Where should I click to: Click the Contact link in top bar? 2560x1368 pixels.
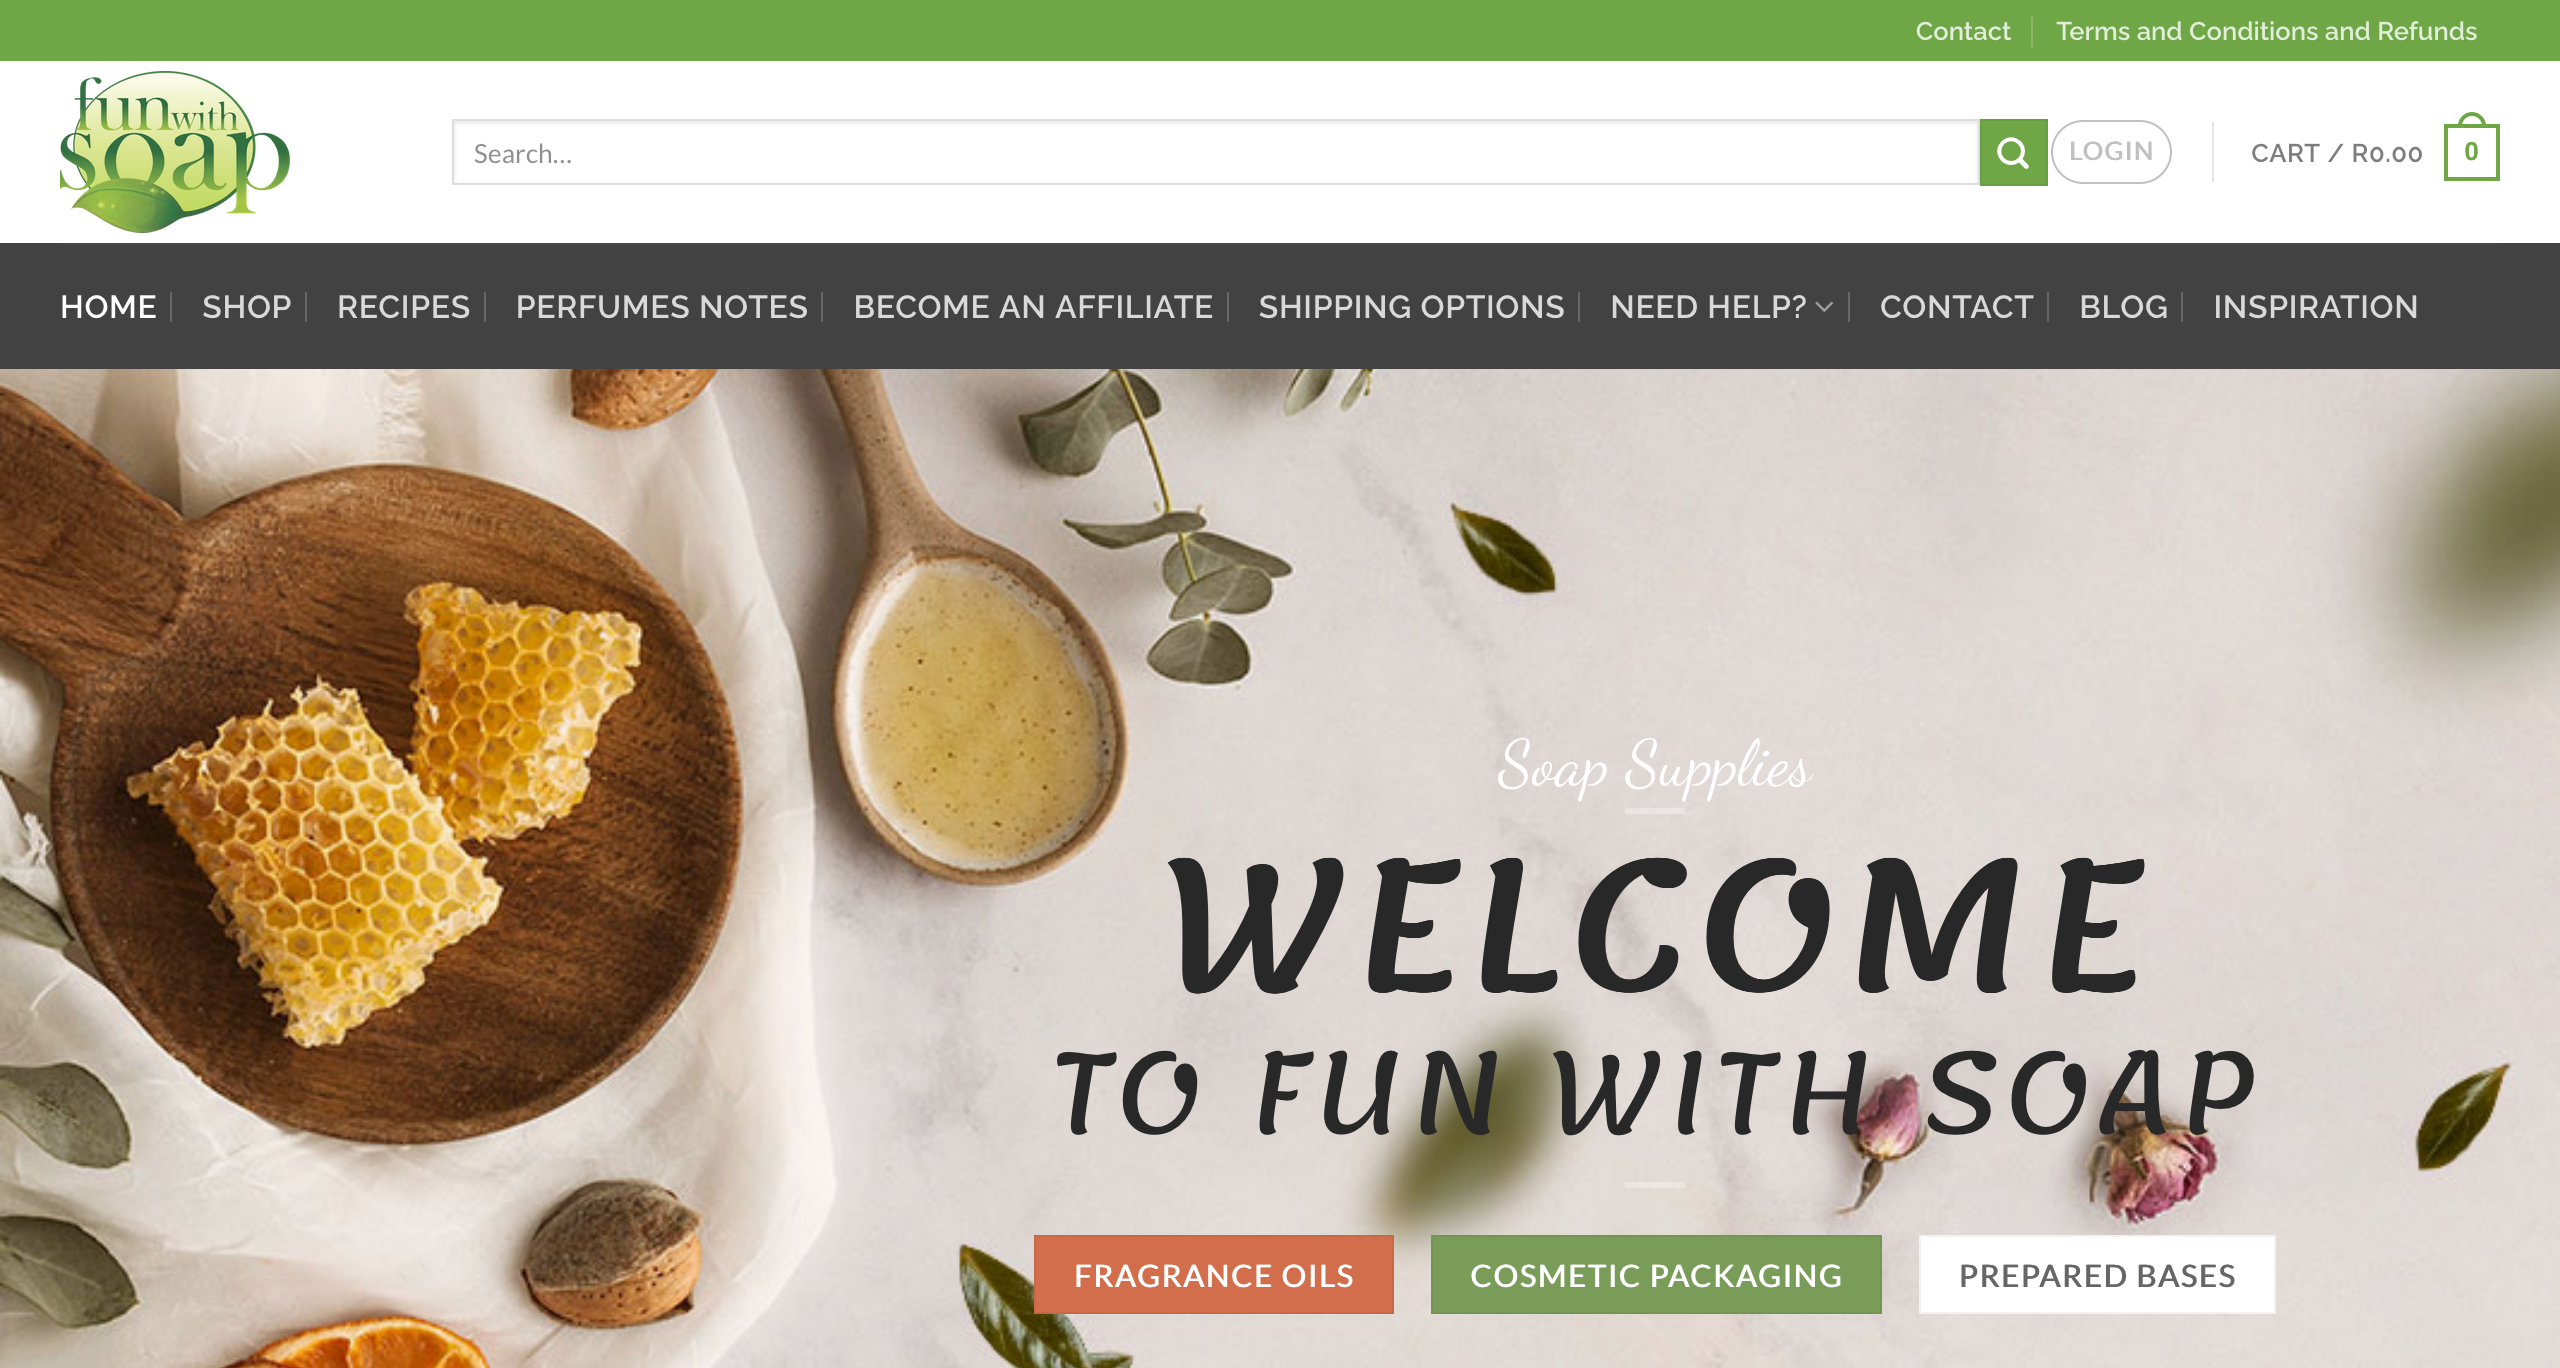click(1962, 31)
